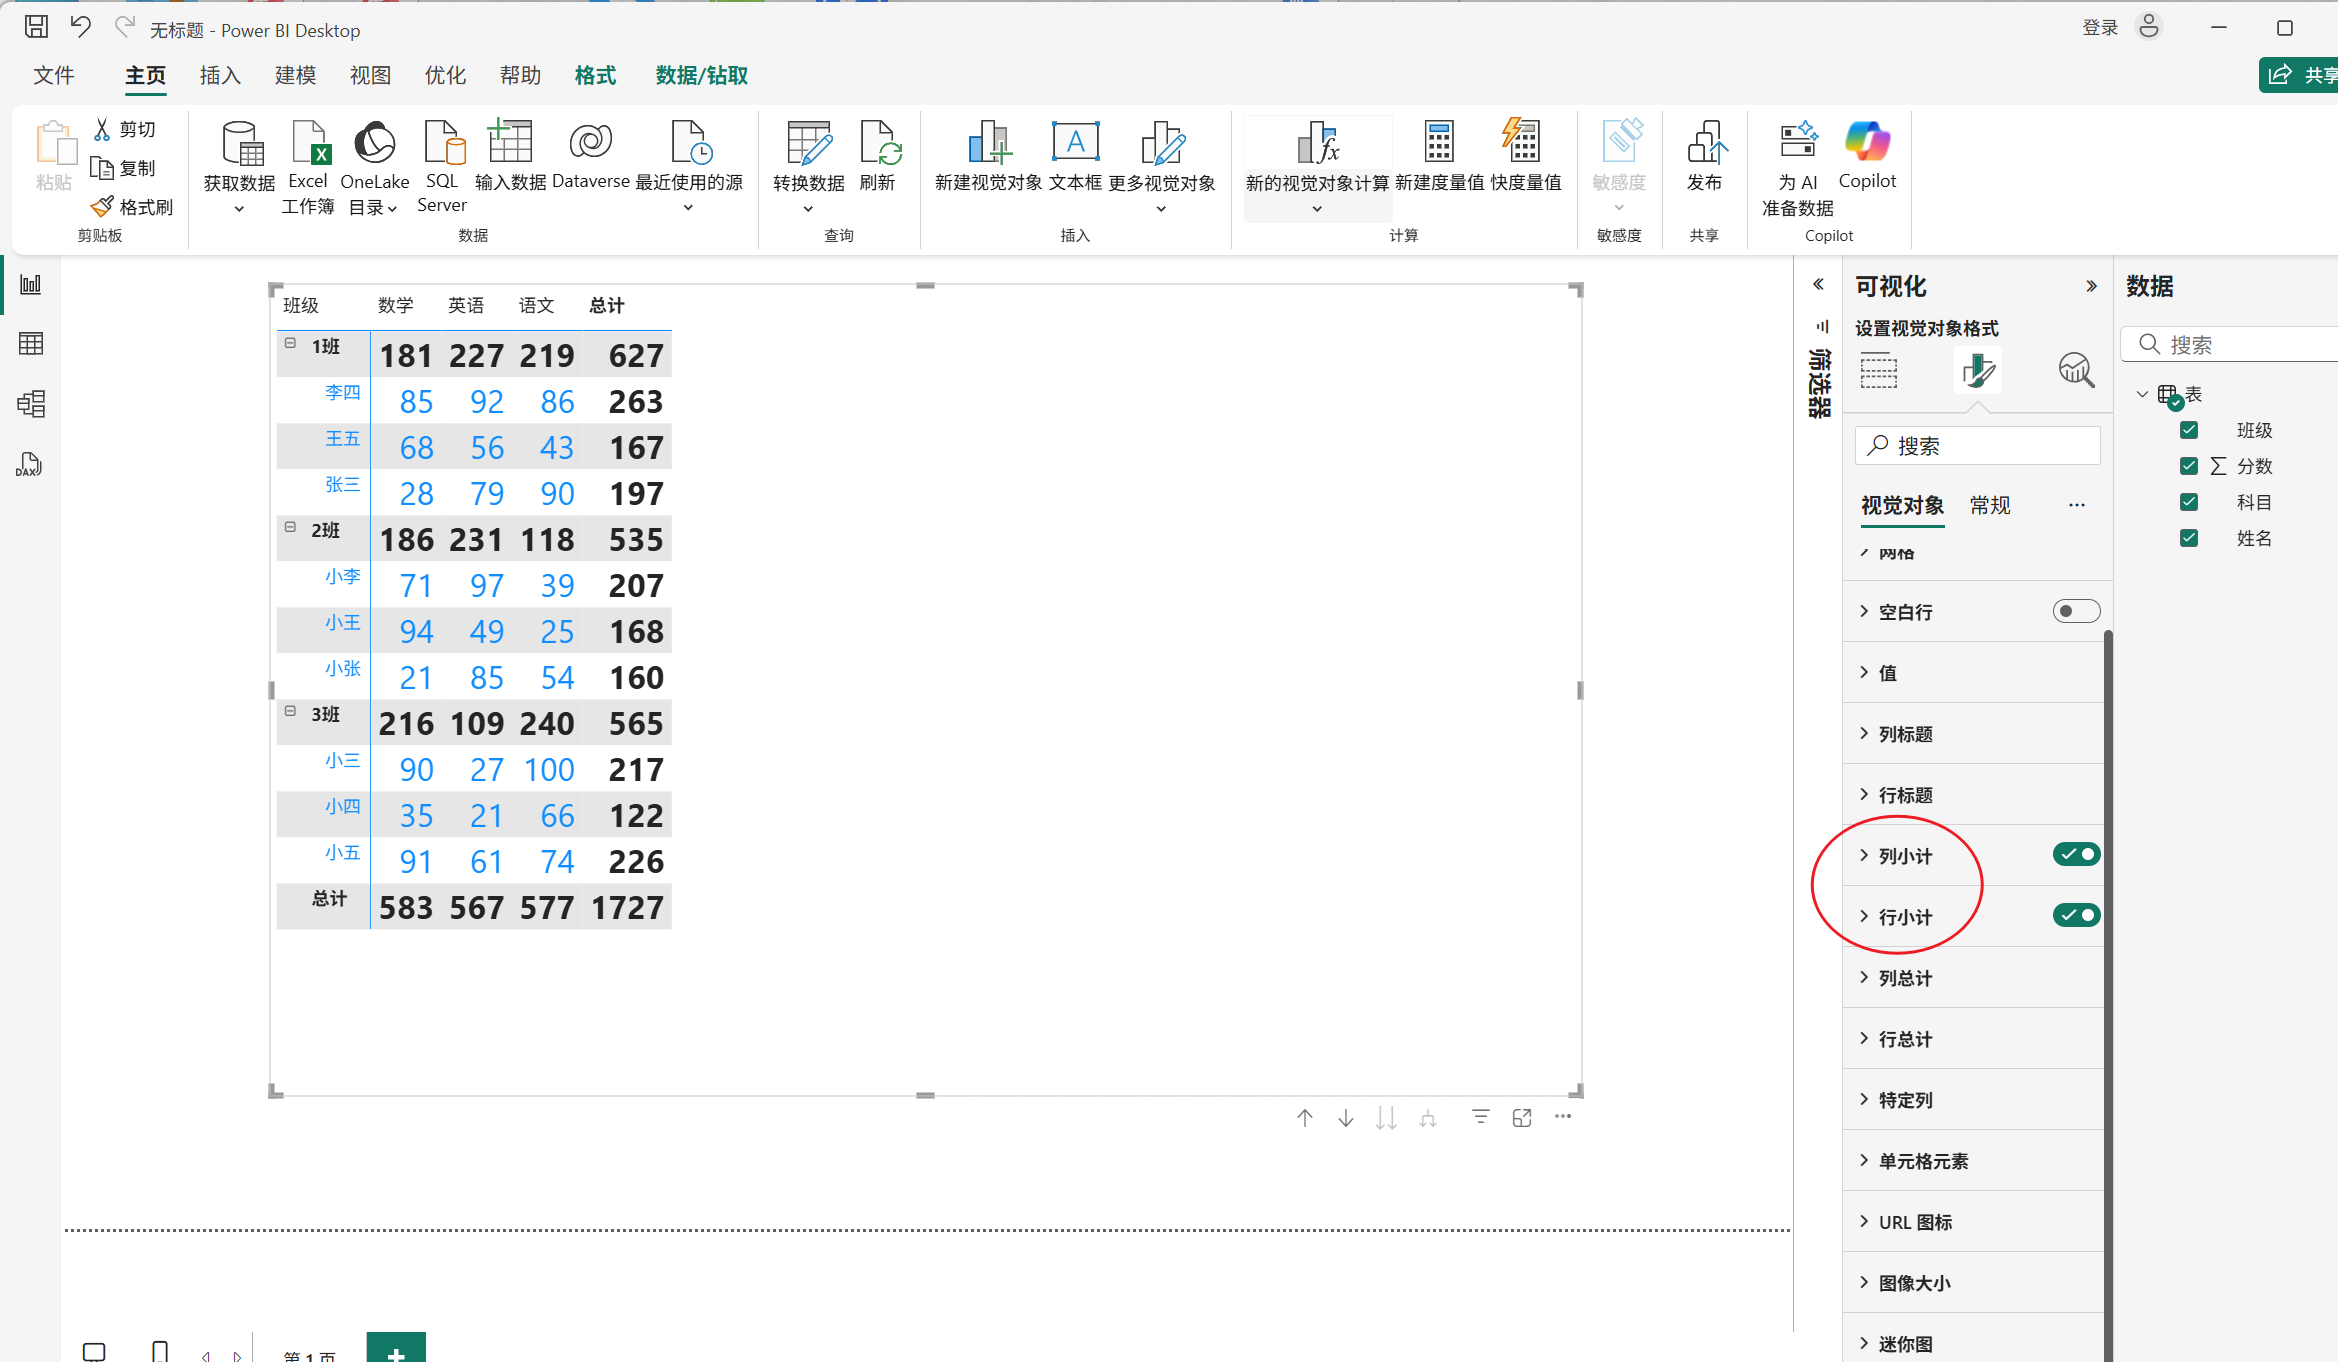Add a new report page

(x=396, y=1350)
